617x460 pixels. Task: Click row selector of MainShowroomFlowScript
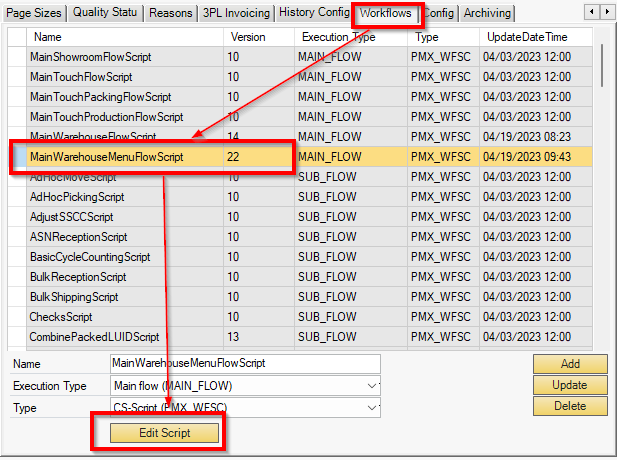coord(17,57)
